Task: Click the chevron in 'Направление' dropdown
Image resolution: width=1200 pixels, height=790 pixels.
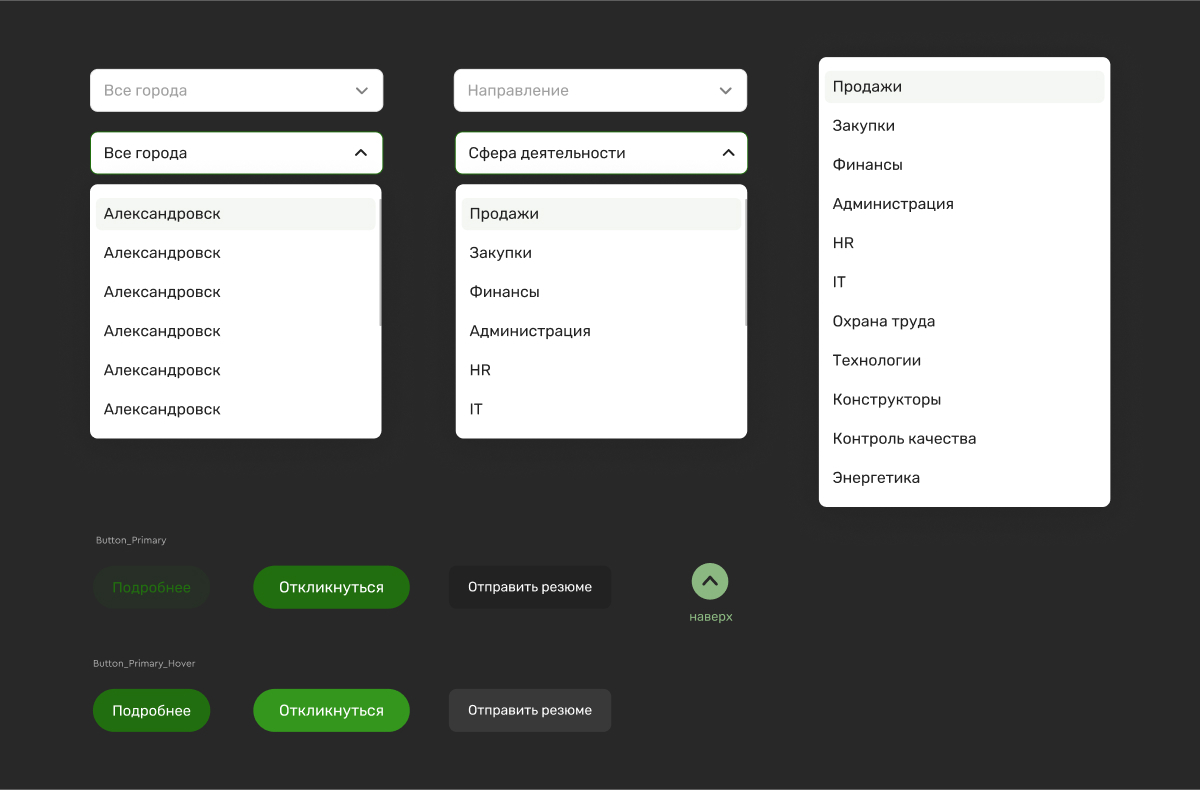Action: pyautogui.click(x=726, y=91)
